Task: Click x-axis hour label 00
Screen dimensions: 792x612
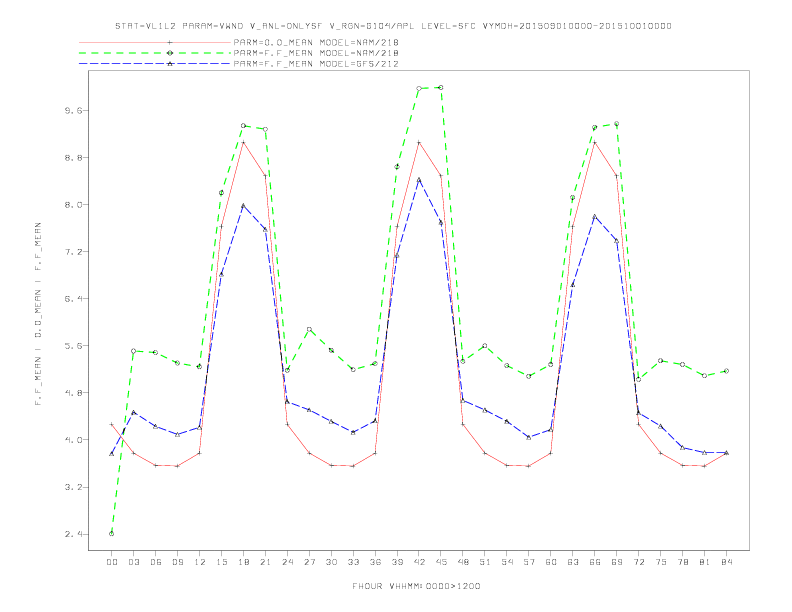Action: tap(112, 562)
